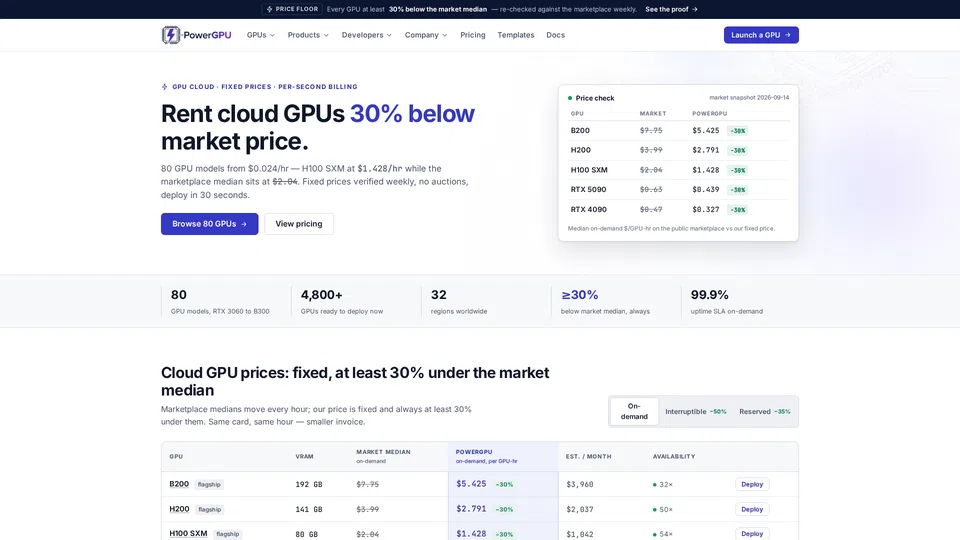Open the Templates nav link
The height and width of the screenshot is (540, 960).
tap(516, 35)
